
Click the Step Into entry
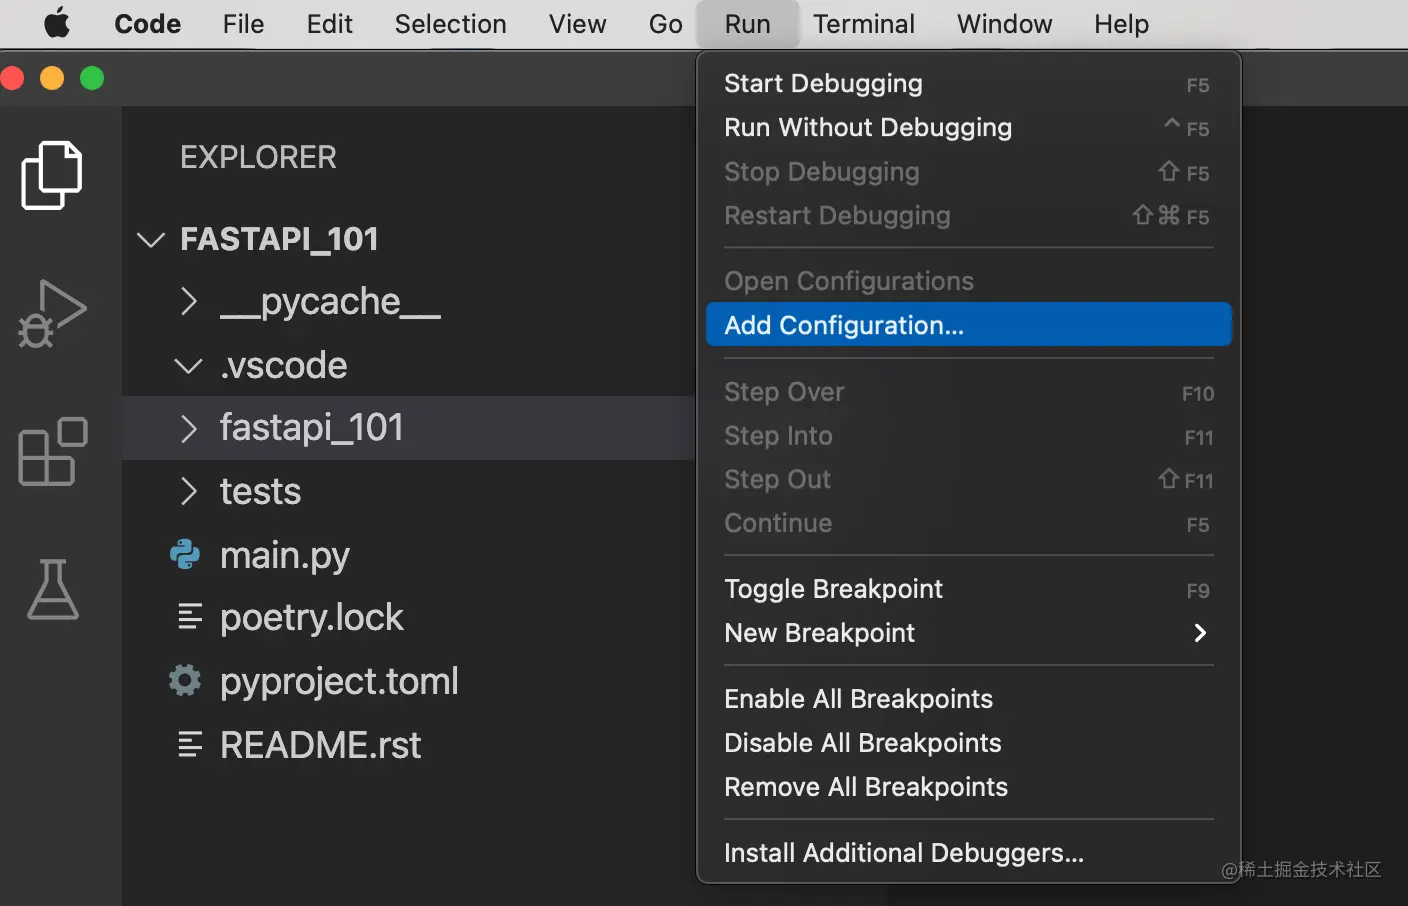[968, 436]
